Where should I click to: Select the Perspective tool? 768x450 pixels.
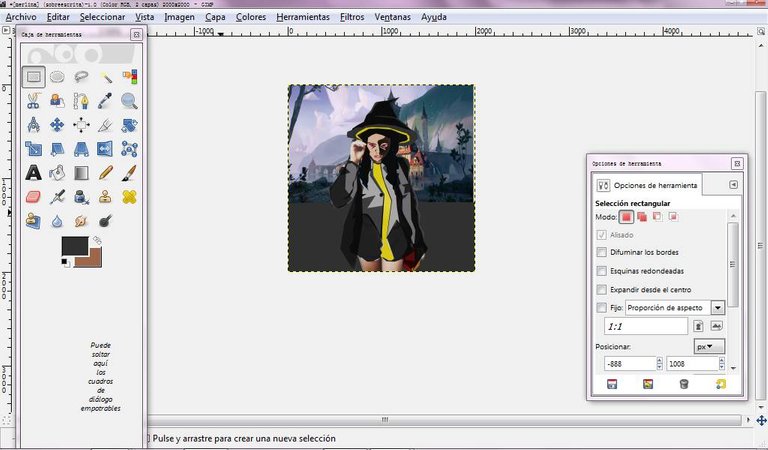click(81, 149)
